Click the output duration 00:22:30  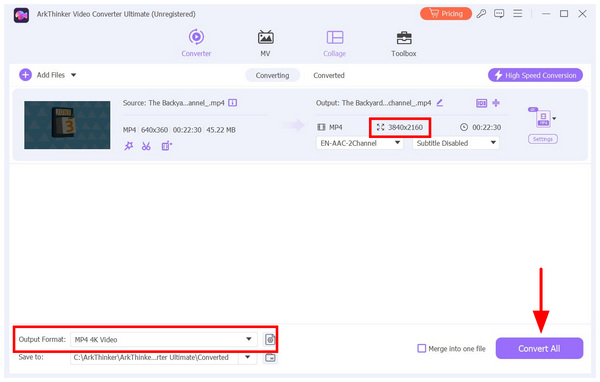pyautogui.click(x=486, y=127)
